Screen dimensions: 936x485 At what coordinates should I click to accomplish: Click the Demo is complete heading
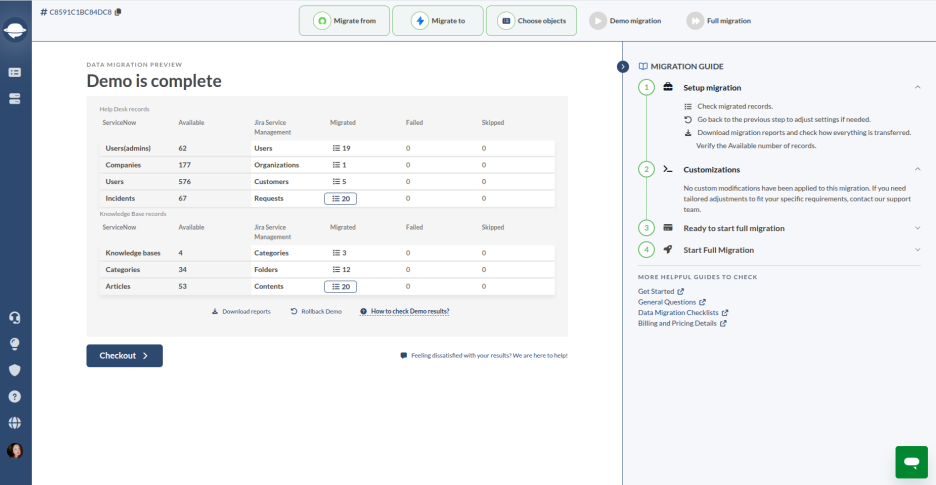click(154, 81)
